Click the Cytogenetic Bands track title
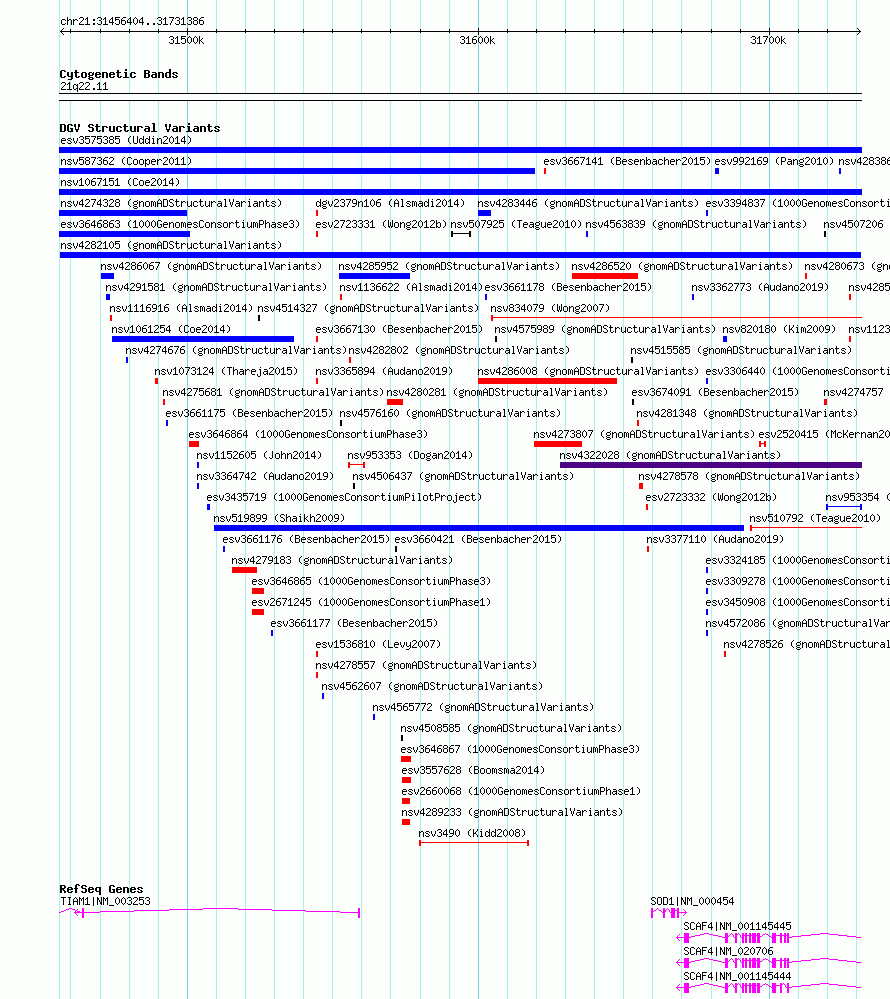 (x=118, y=74)
